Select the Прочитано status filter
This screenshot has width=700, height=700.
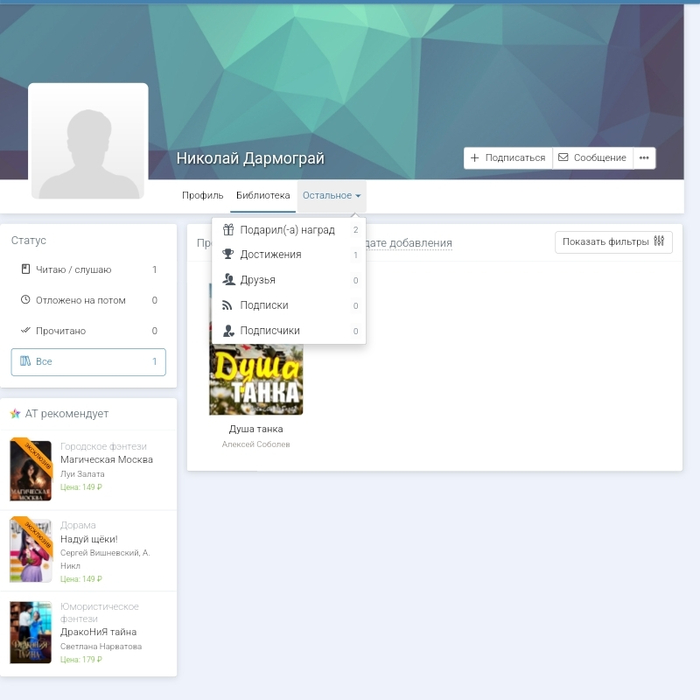(x=88, y=331)
